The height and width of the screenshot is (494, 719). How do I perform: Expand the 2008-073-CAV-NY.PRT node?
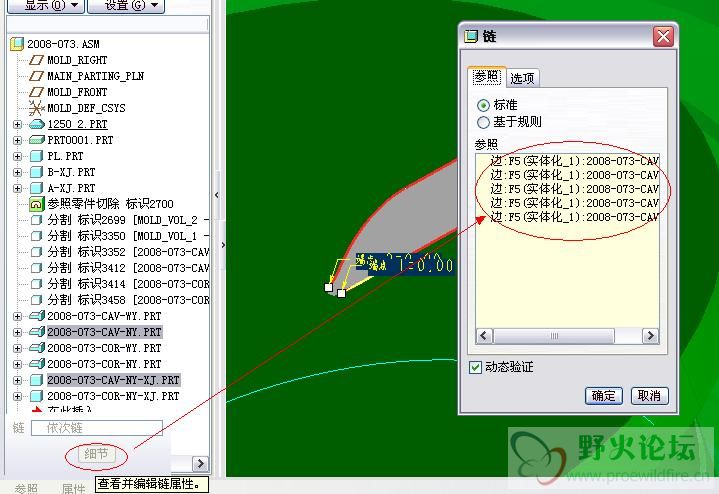17,333
